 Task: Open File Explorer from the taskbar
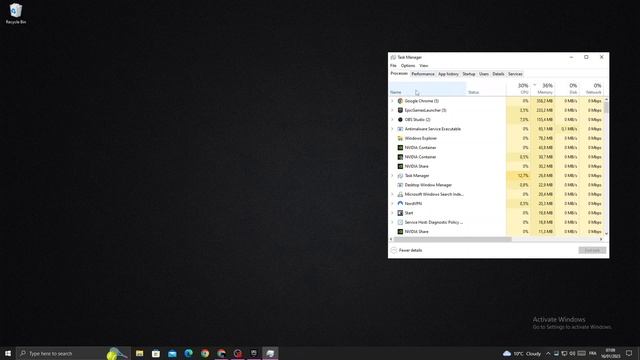[140, 353]
